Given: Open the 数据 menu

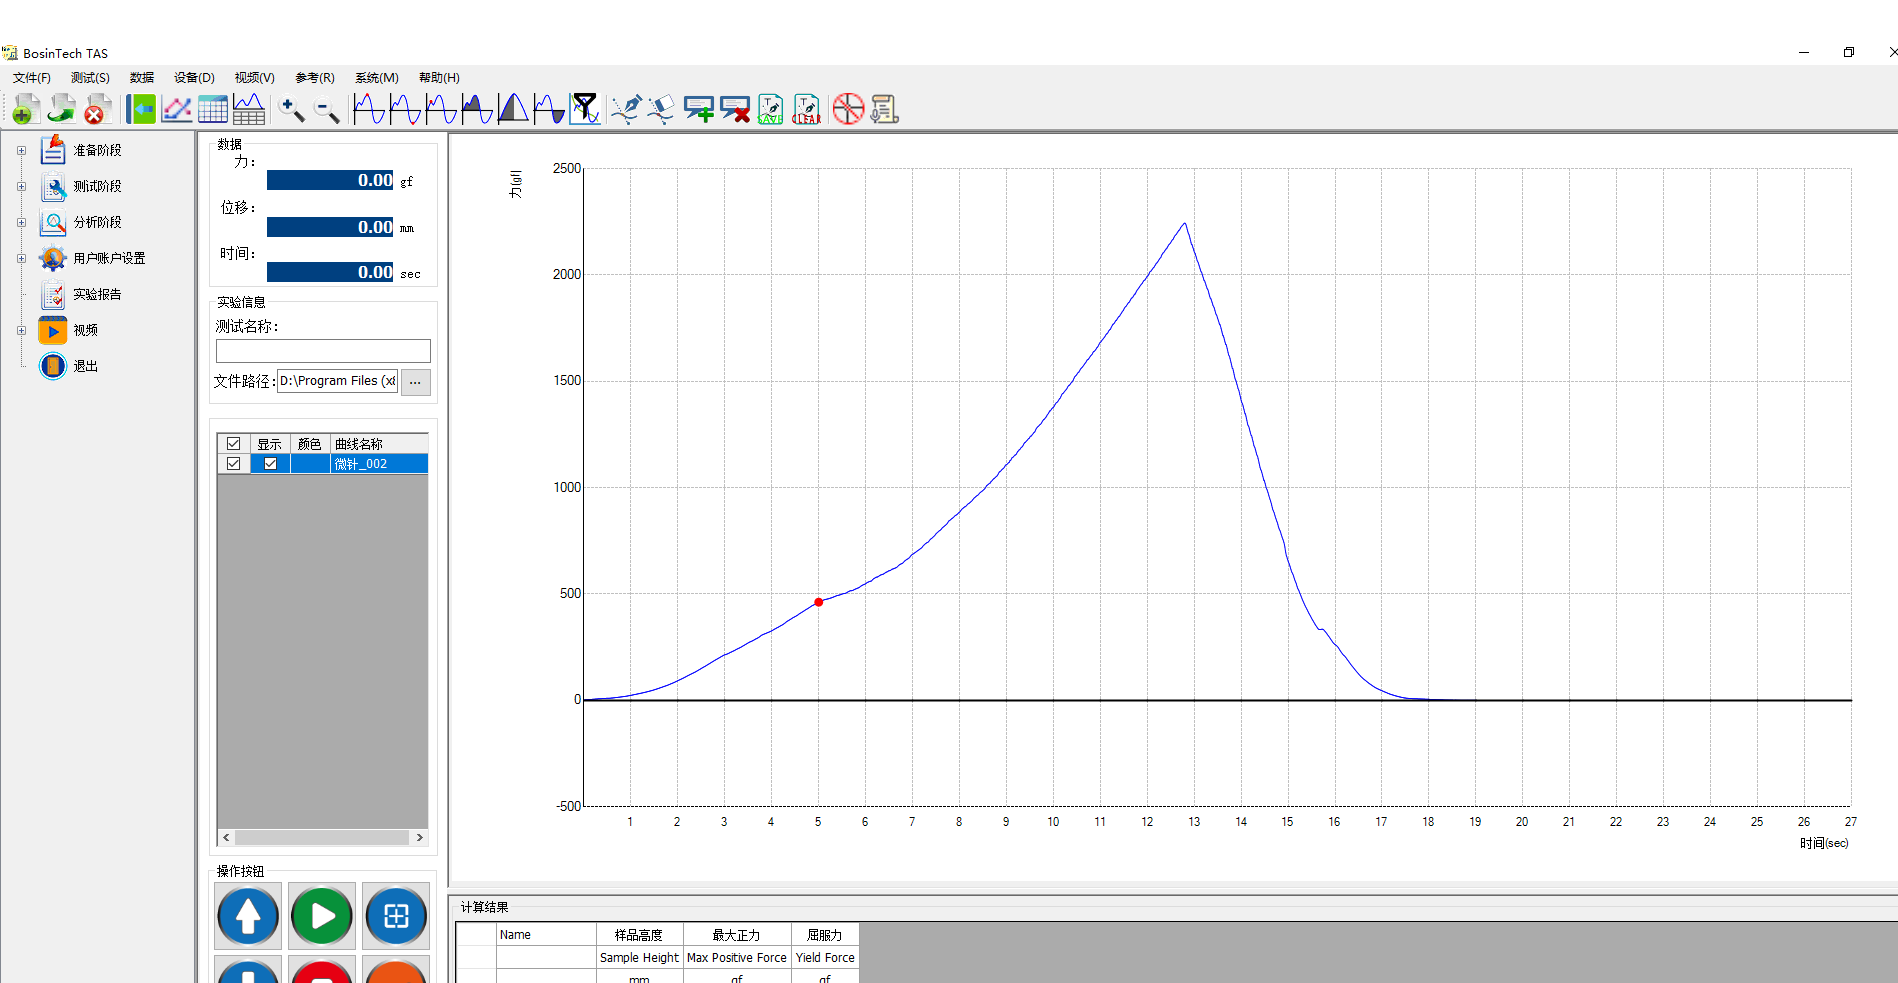Looking at the screenshot, I should [142, 78].
